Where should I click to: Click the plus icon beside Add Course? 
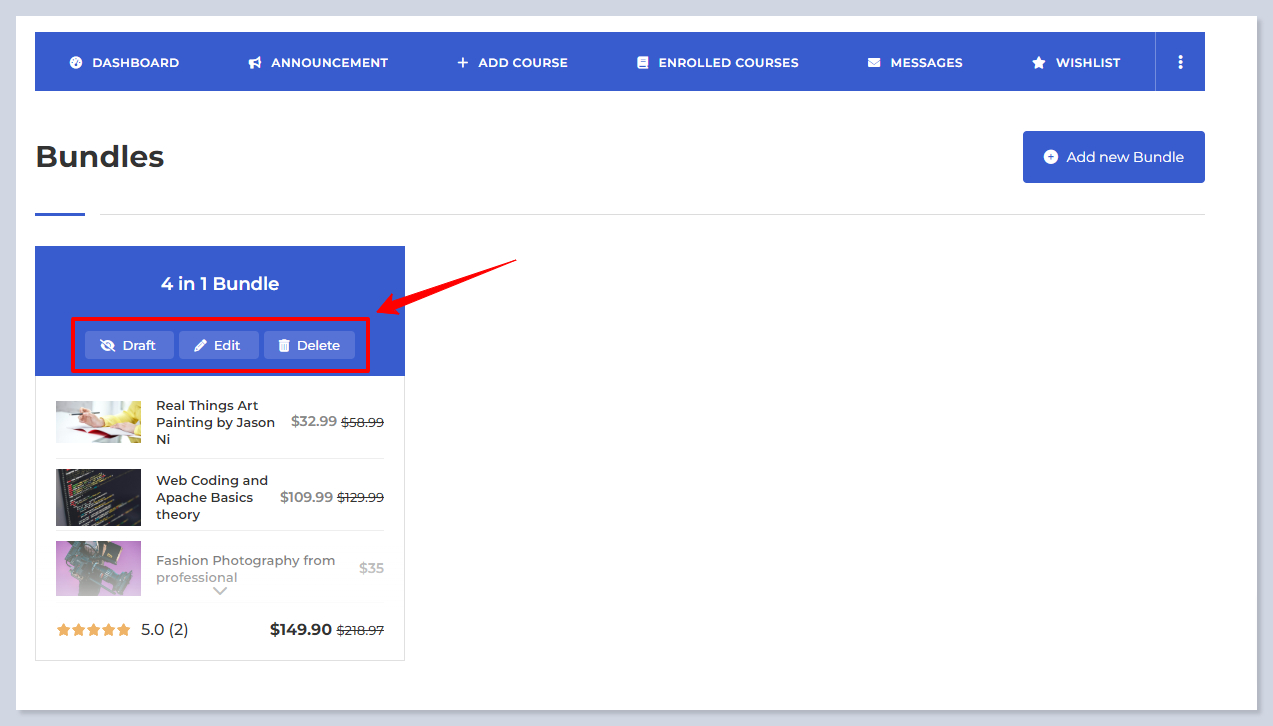[x=462, y=62]
